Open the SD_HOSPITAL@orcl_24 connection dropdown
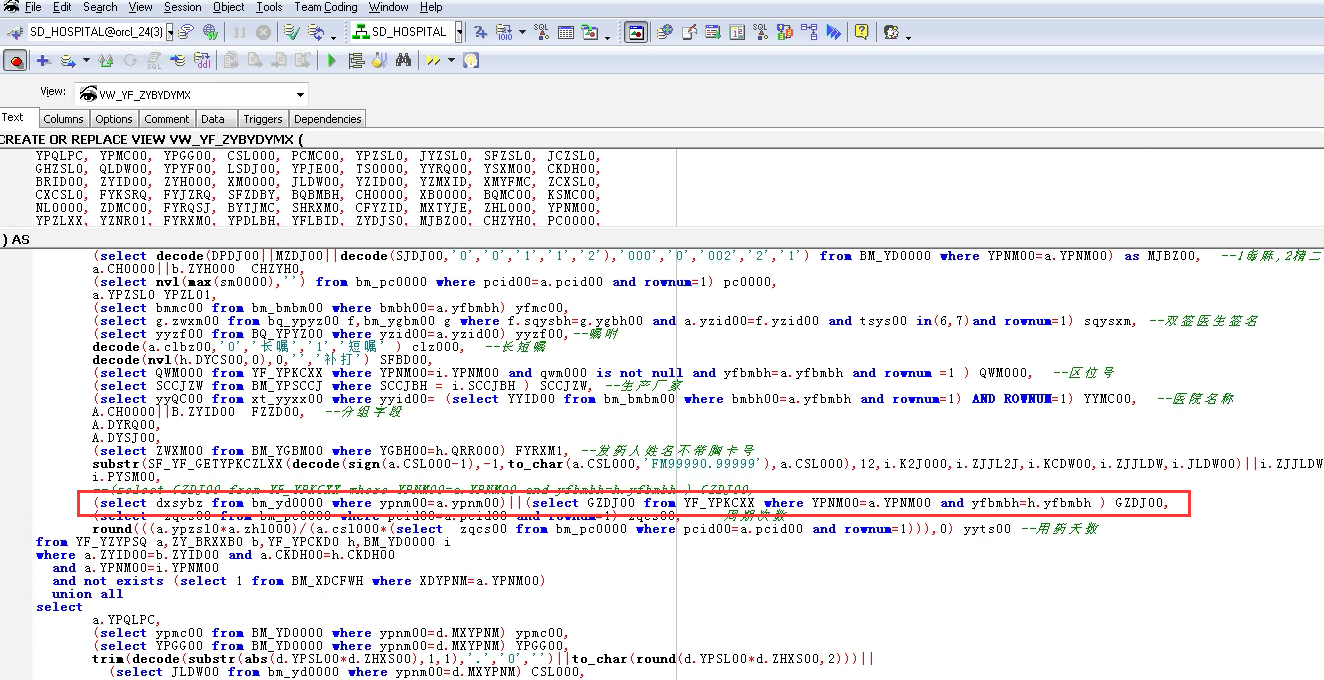 [170, 32]
